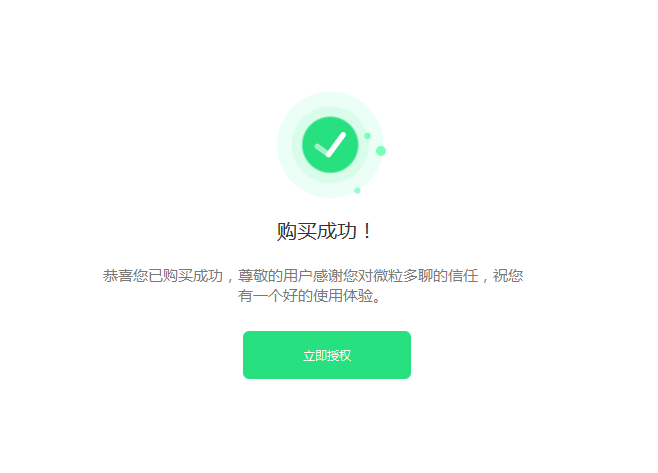Click the word 信任 in the message

pos(463,276)
